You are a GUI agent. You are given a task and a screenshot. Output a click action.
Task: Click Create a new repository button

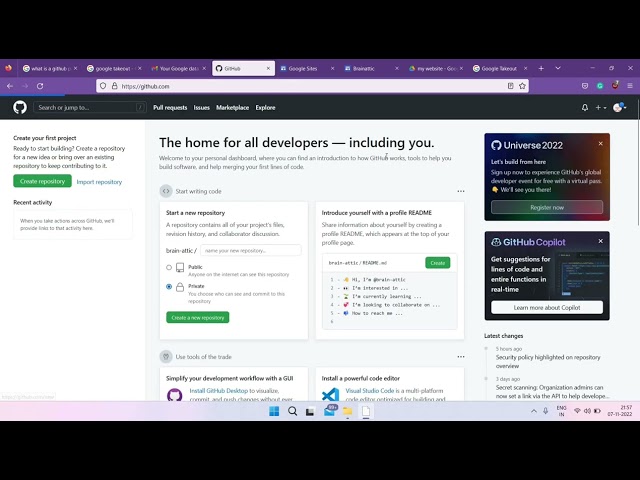click(x=198, y=317)
